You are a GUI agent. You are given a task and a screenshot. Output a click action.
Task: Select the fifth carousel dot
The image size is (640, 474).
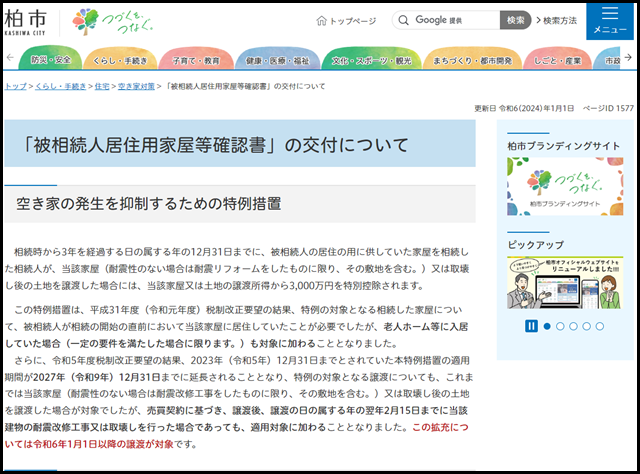pyautogui.click(x=600, y=326)
